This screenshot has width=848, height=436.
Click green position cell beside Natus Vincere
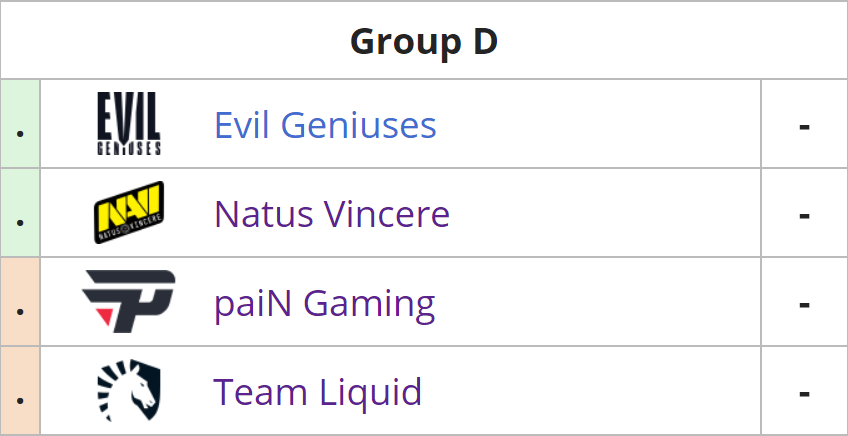tap(20, 213)
